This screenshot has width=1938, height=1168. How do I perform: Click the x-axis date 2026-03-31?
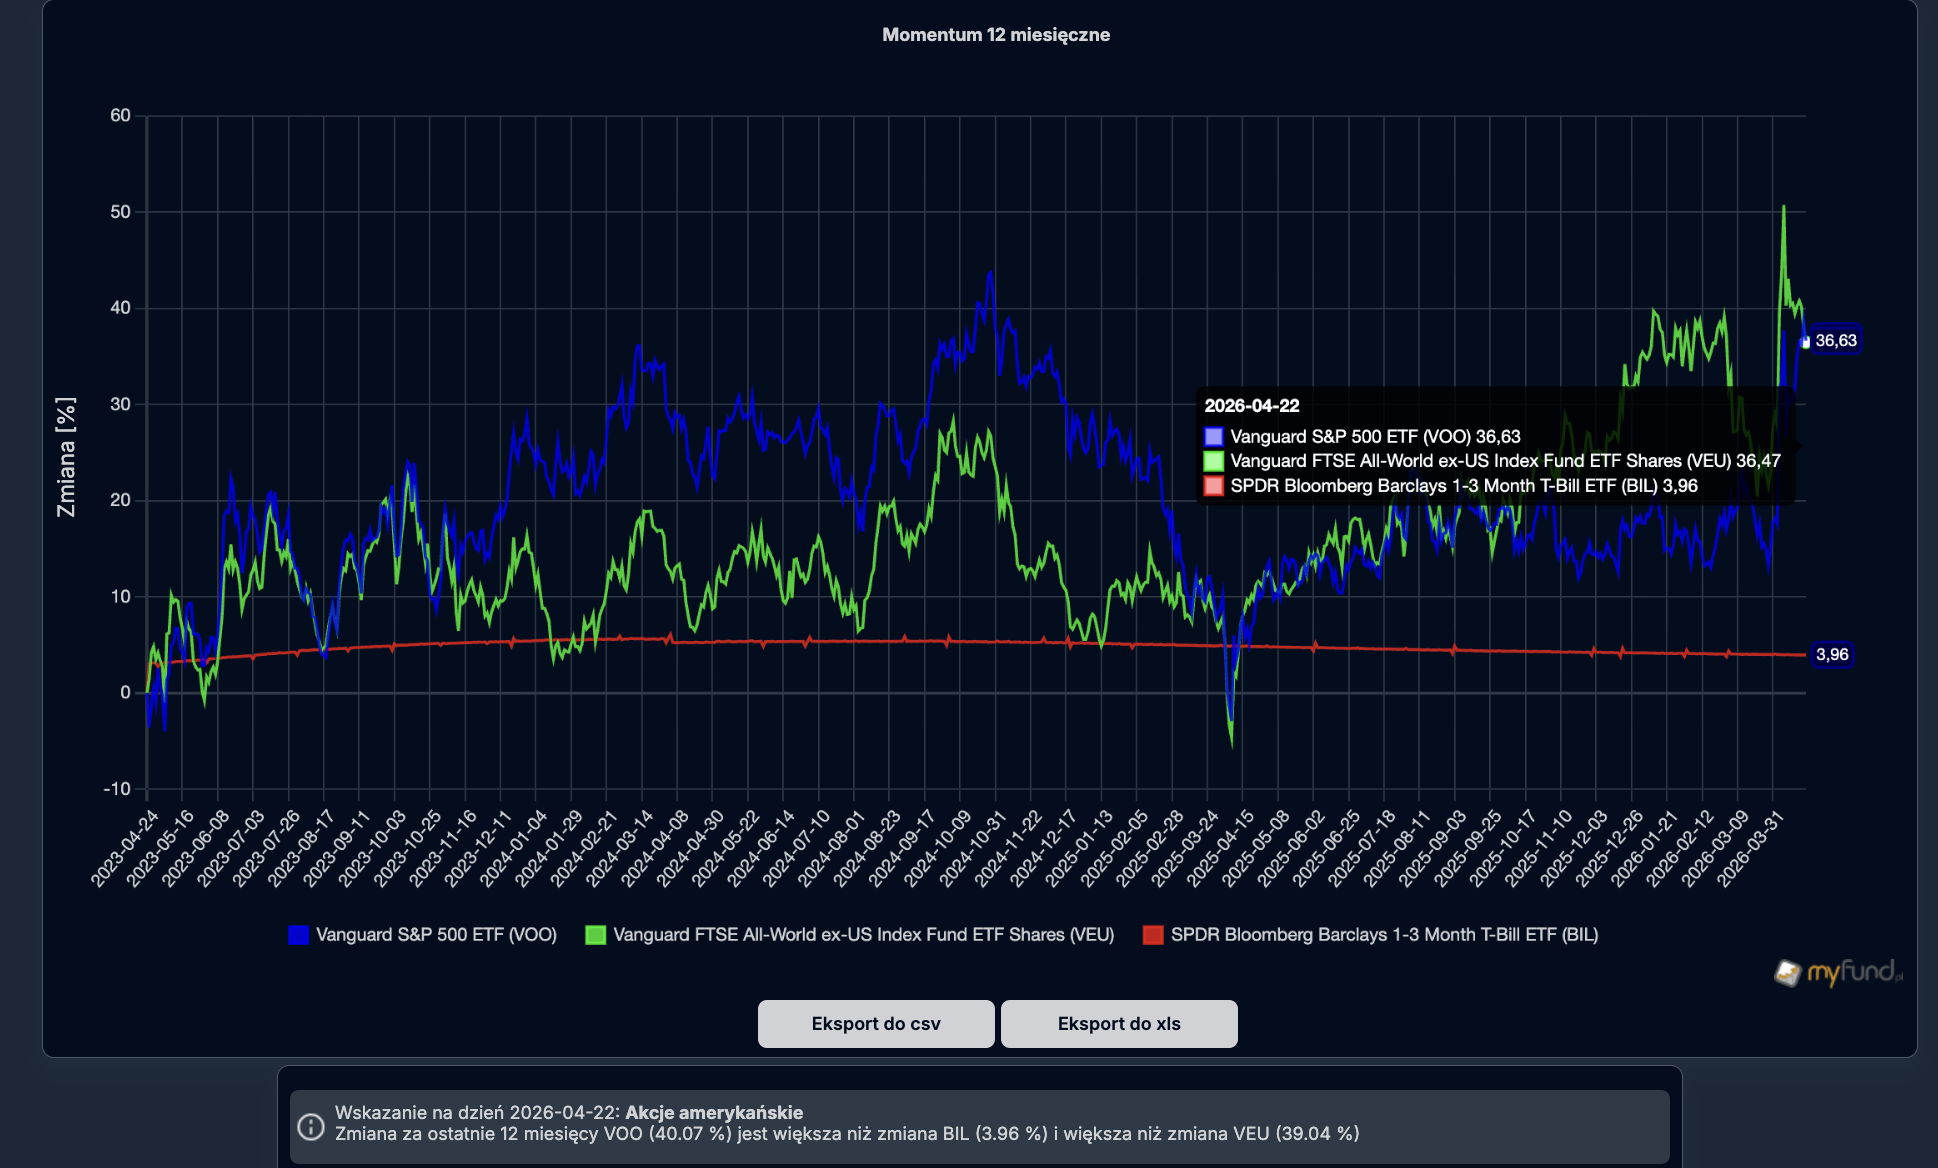pos(1751,848)
